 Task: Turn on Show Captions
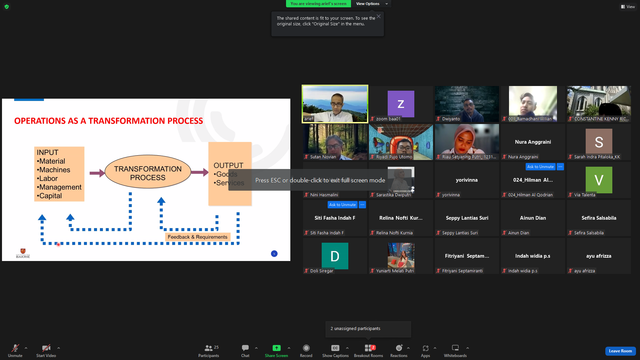[335, 350]
